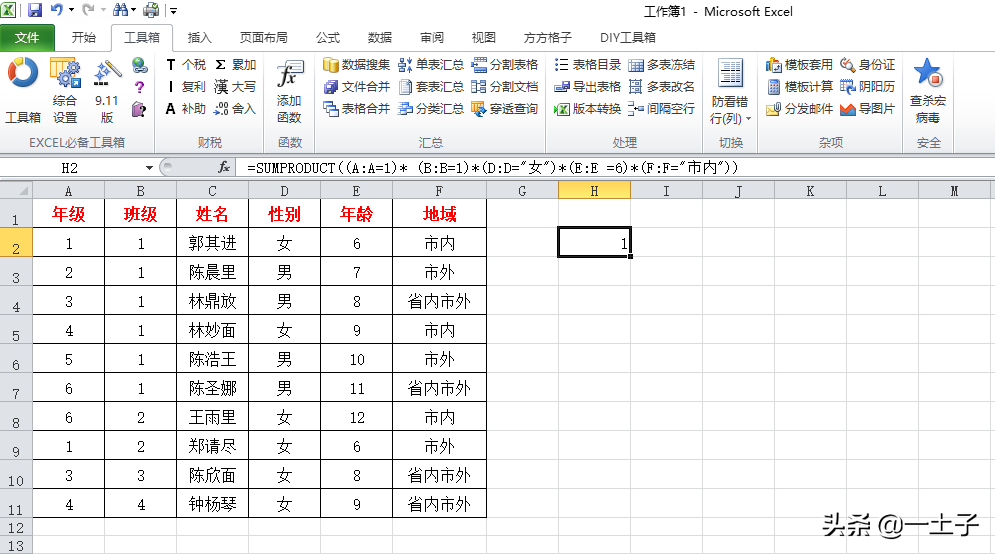Click the 年级 header cell
Viewport: 995px width, 554px height.
click(69, 214)
